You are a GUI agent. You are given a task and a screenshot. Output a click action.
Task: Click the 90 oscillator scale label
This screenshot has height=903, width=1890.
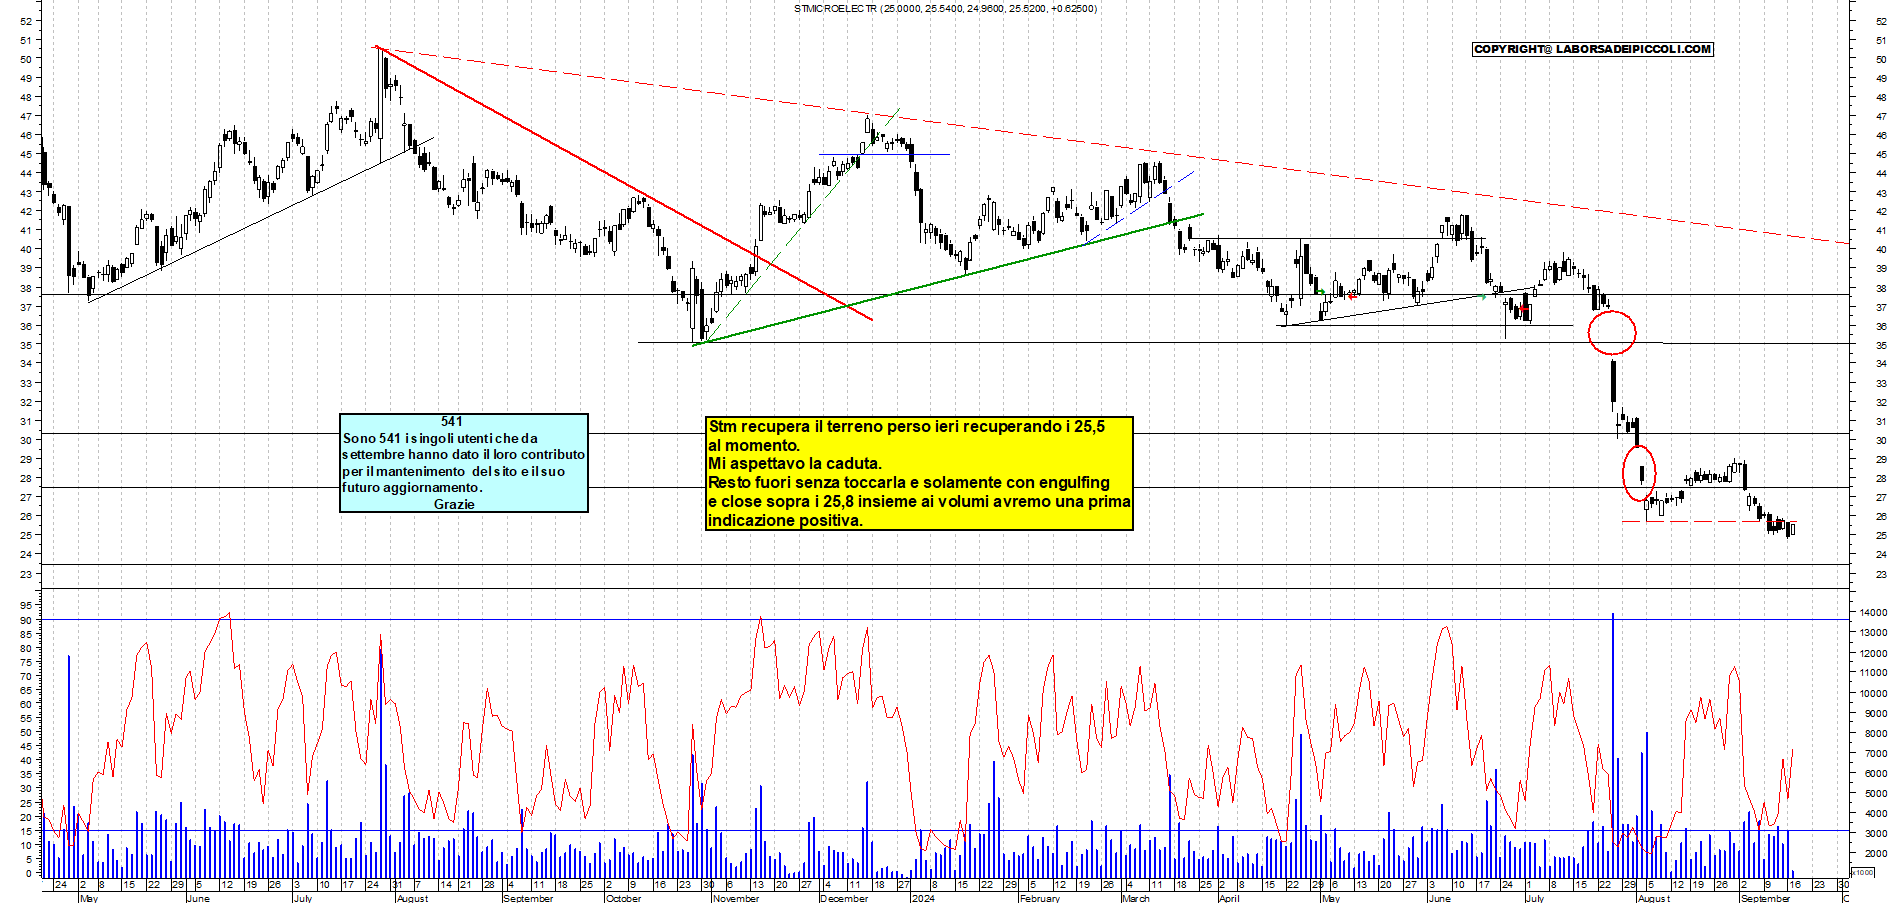coord(26,620)
